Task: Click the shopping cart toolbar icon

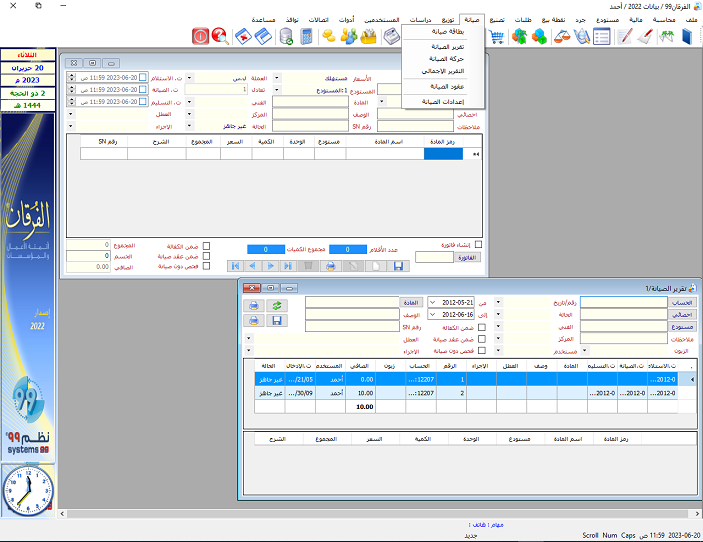Action: coord(495,37)
